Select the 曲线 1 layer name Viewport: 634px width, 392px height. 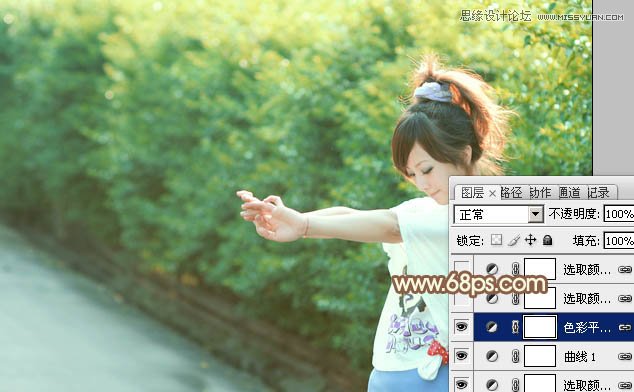pyautogui.click(x=580, y=356)
